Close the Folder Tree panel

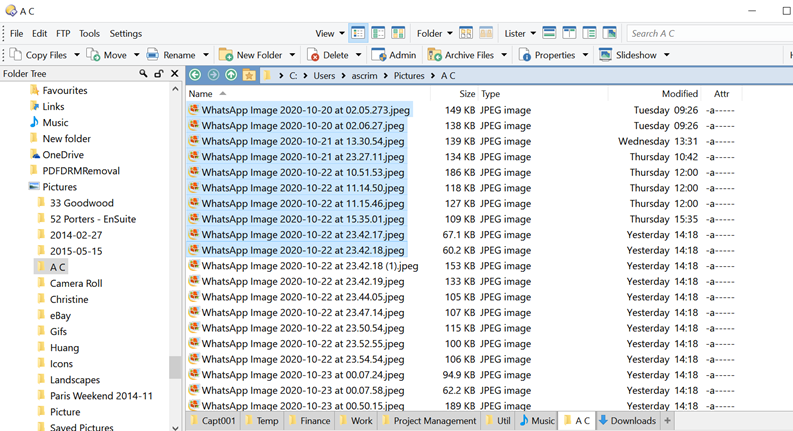tap(174, 73)
